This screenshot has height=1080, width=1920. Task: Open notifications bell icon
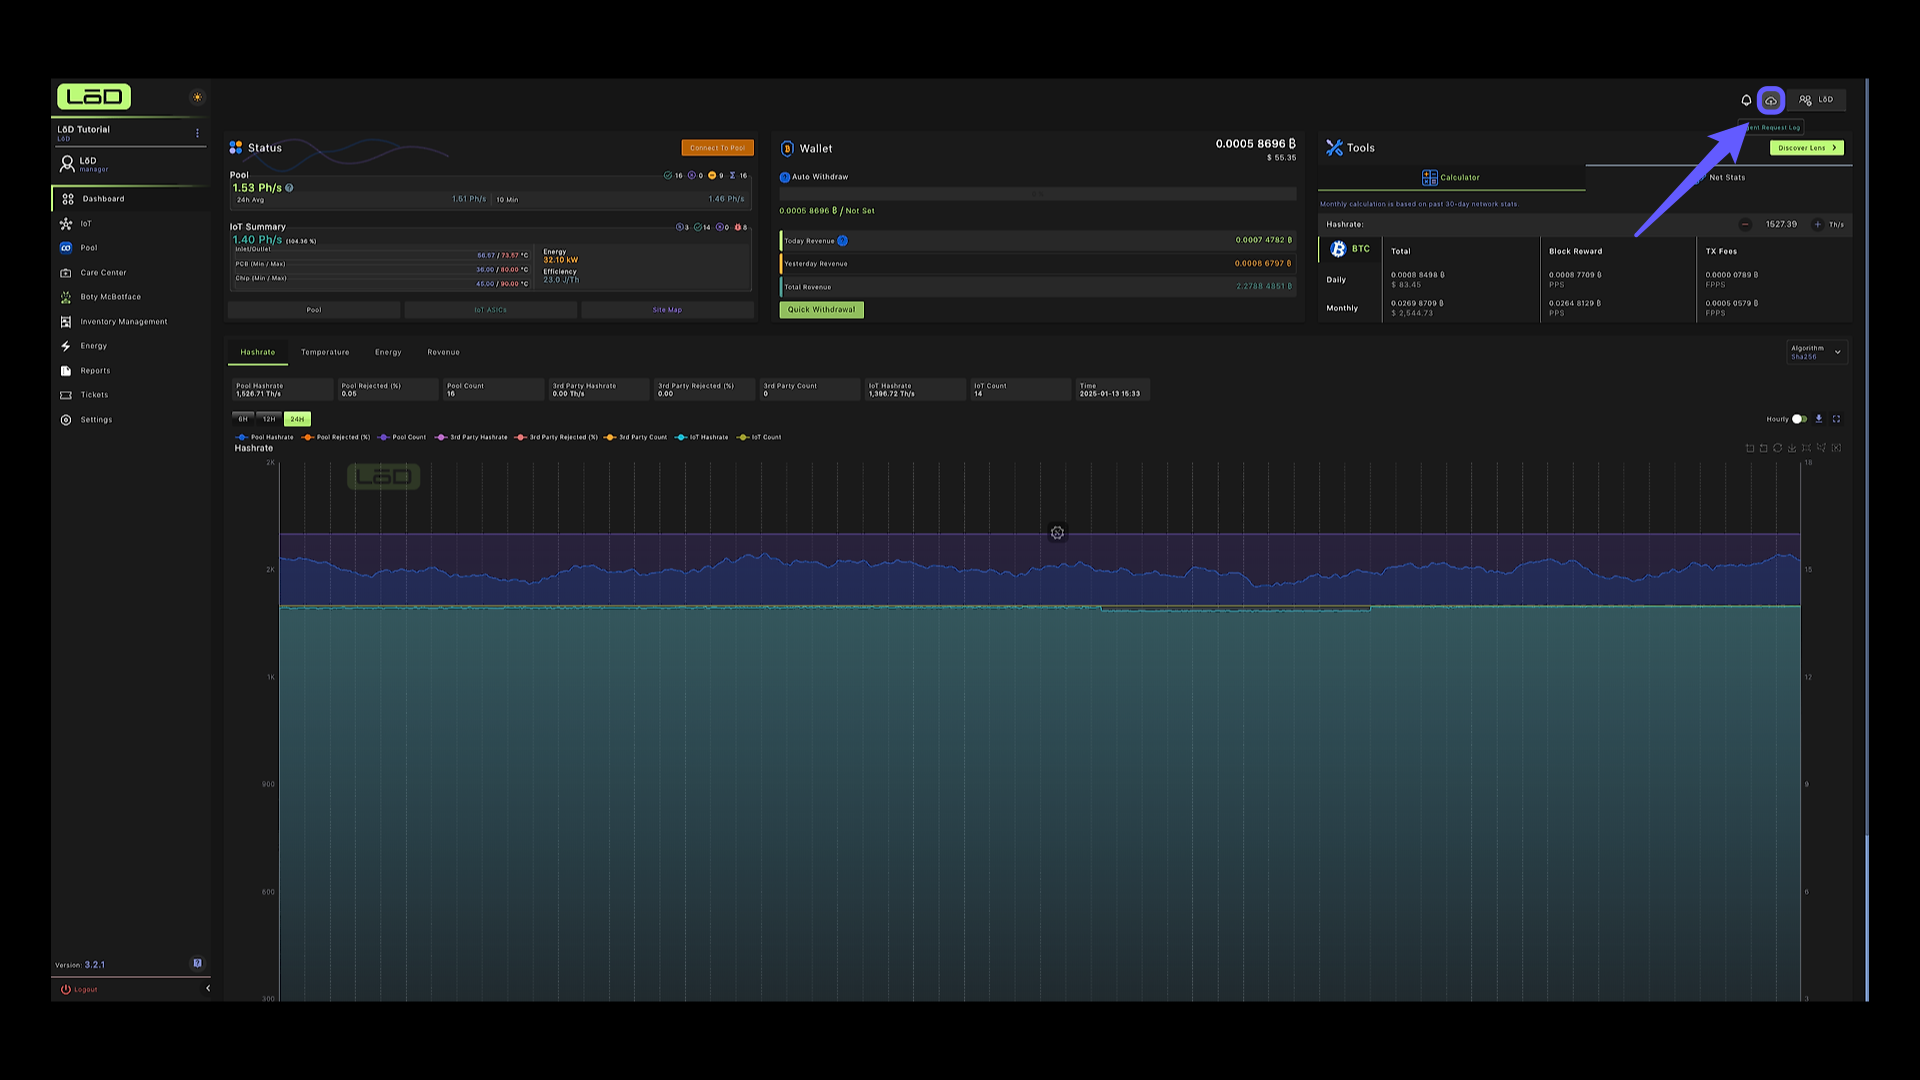coord(1746,100)
